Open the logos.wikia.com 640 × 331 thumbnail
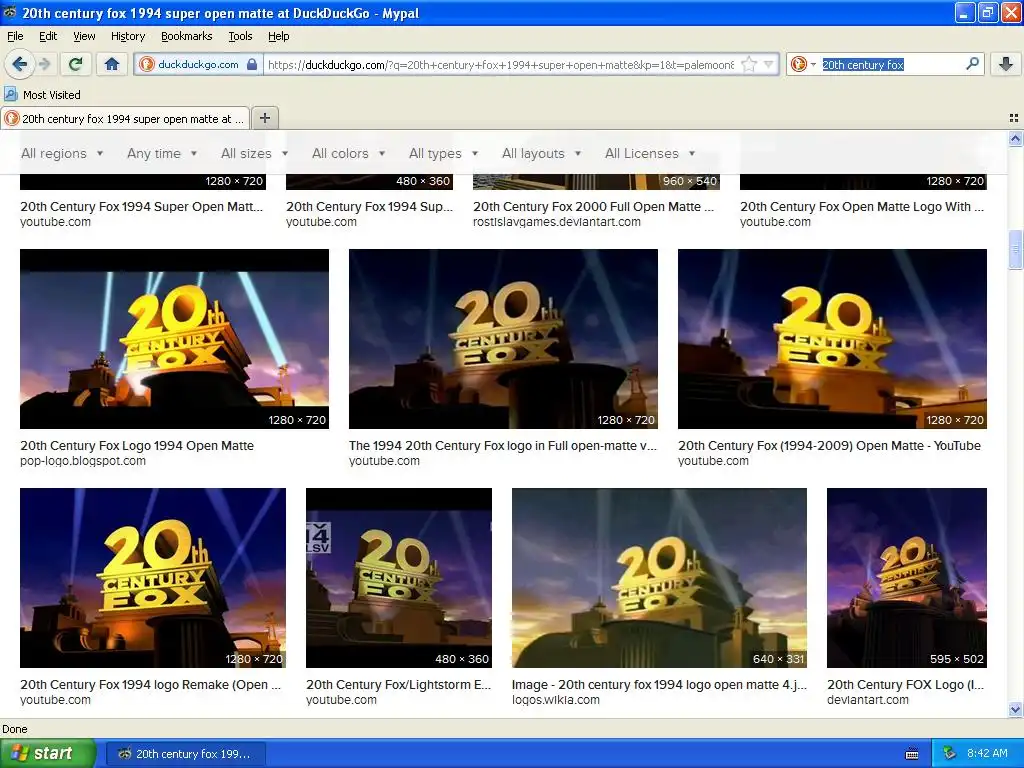 click(x=659, y=578)
